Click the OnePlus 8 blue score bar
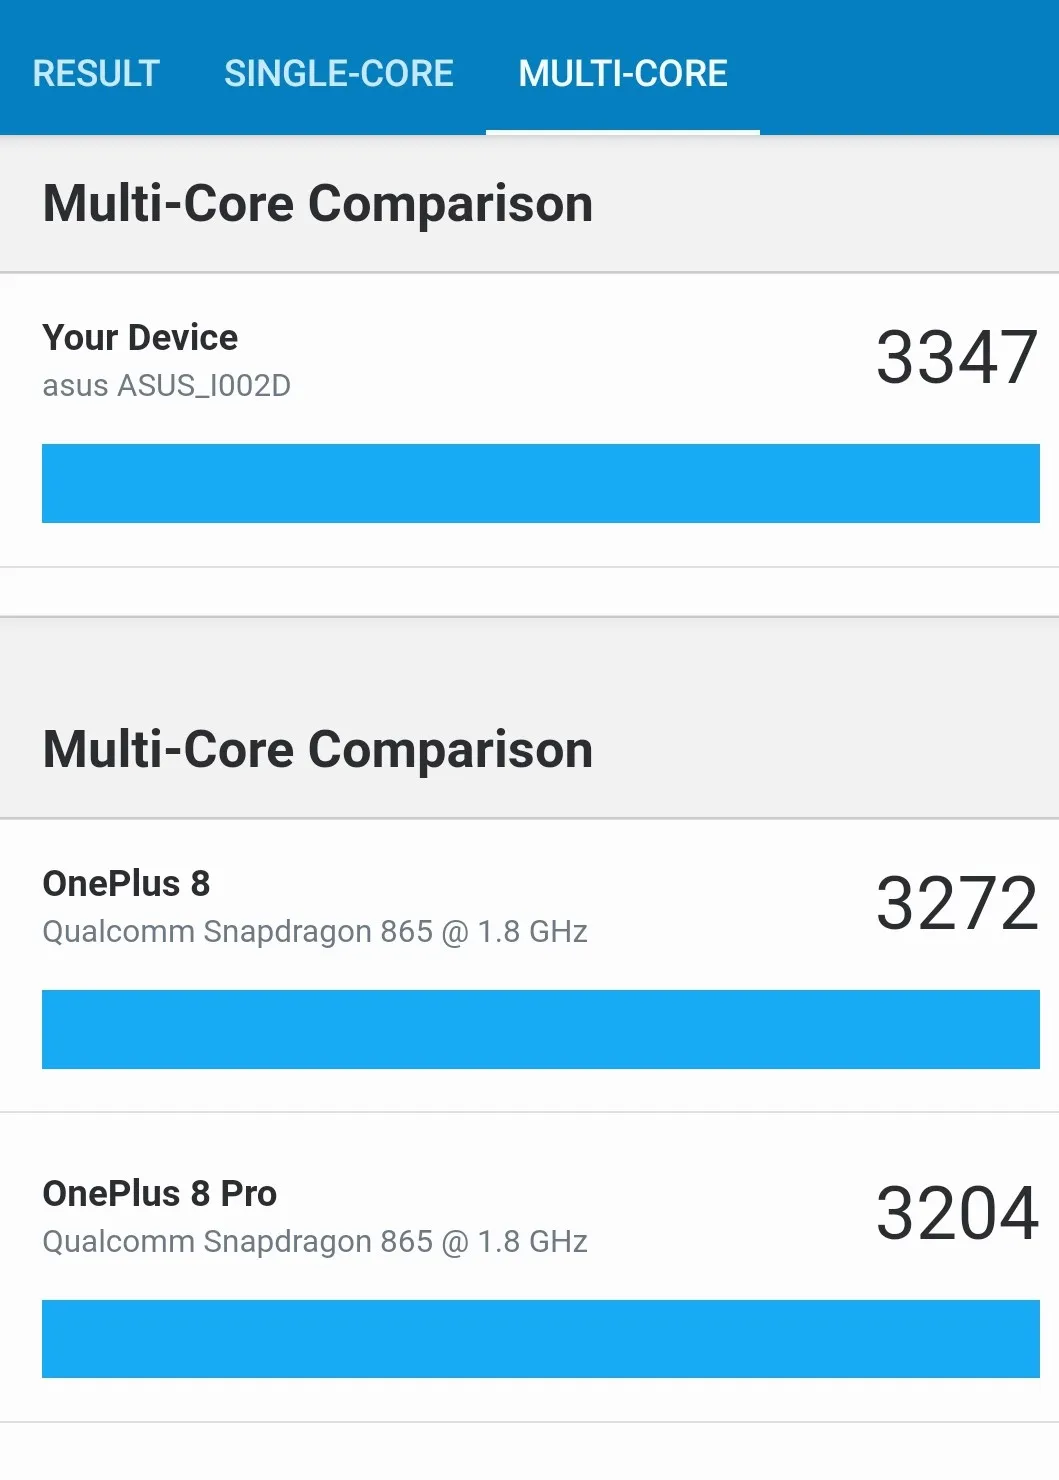1059x1480 pixels. coord(541,1029)
